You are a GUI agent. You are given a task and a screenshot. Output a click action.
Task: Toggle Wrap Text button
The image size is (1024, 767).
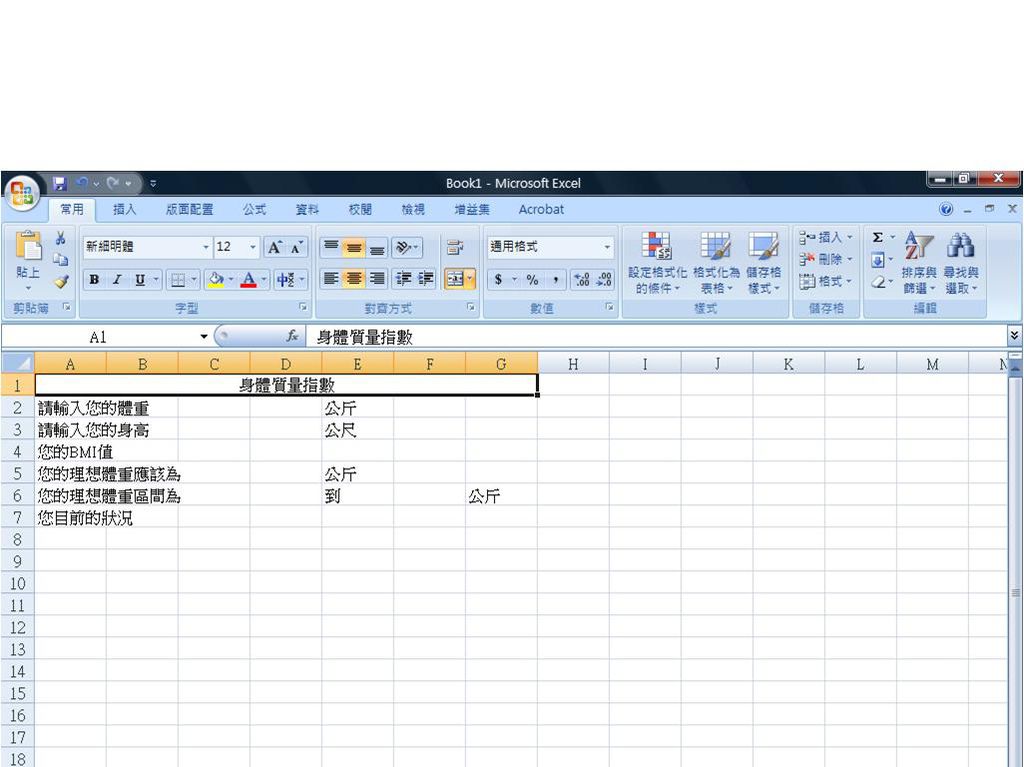pos(455,247)
